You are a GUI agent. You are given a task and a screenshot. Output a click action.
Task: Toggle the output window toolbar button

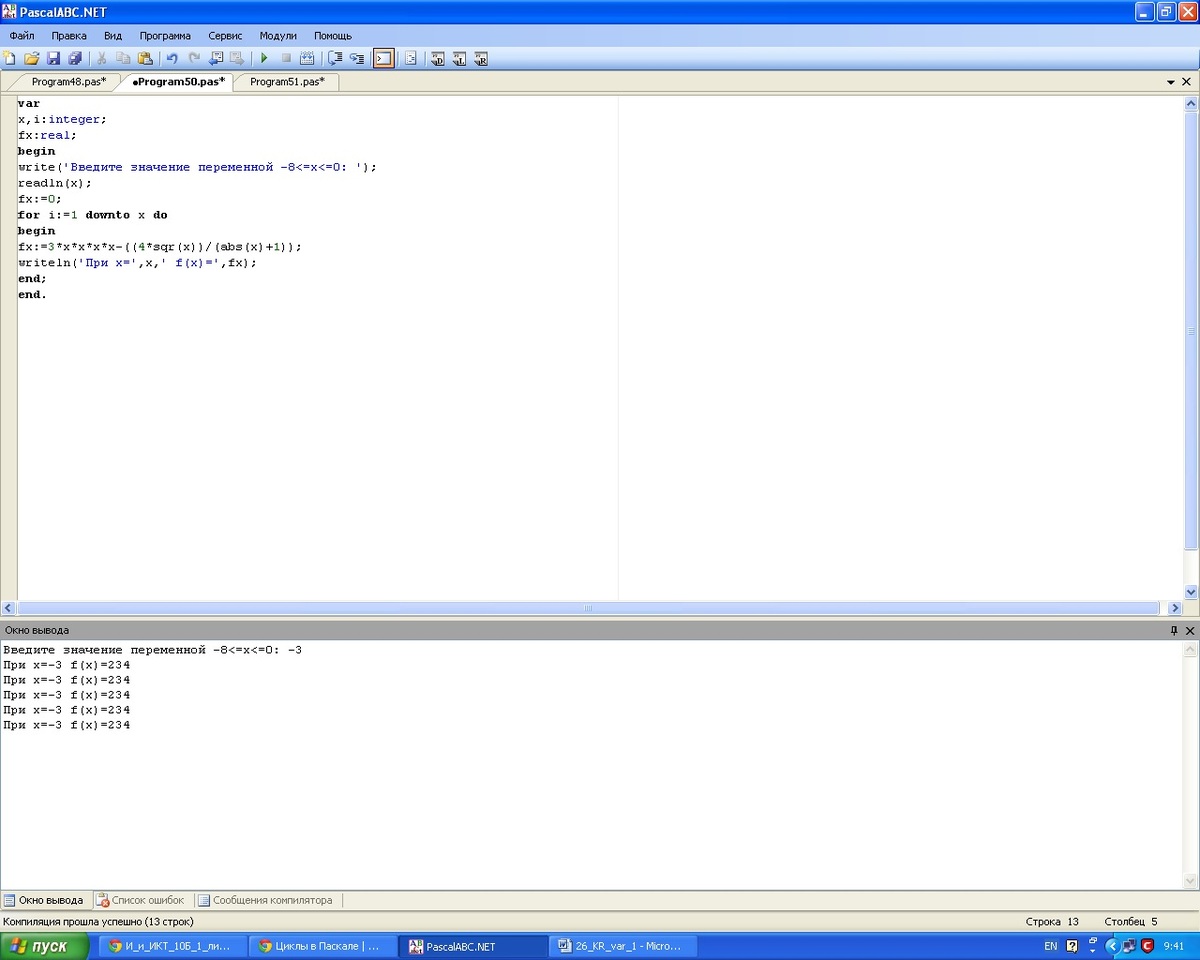(383, 58)
